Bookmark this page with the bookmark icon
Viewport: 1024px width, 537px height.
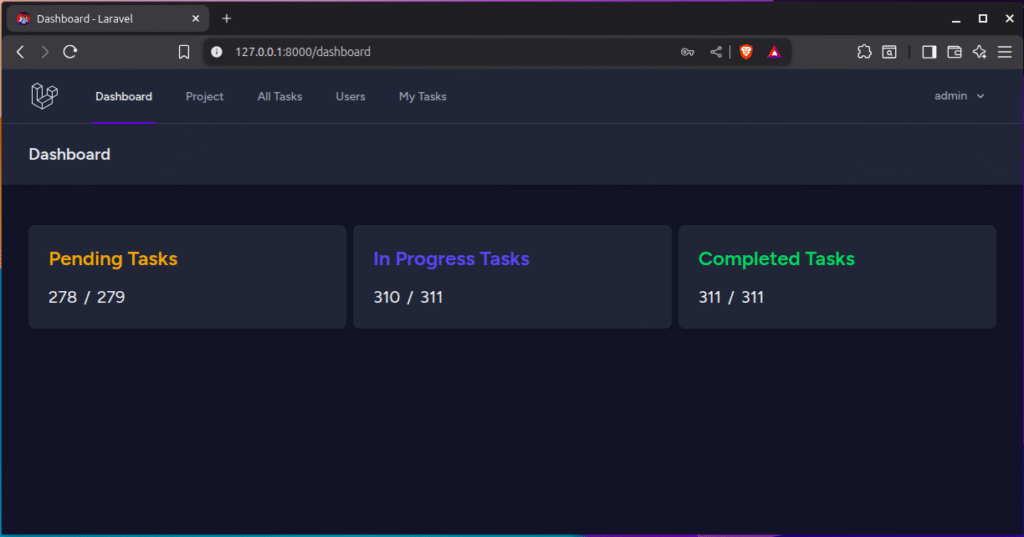click(x=184, y=52)
